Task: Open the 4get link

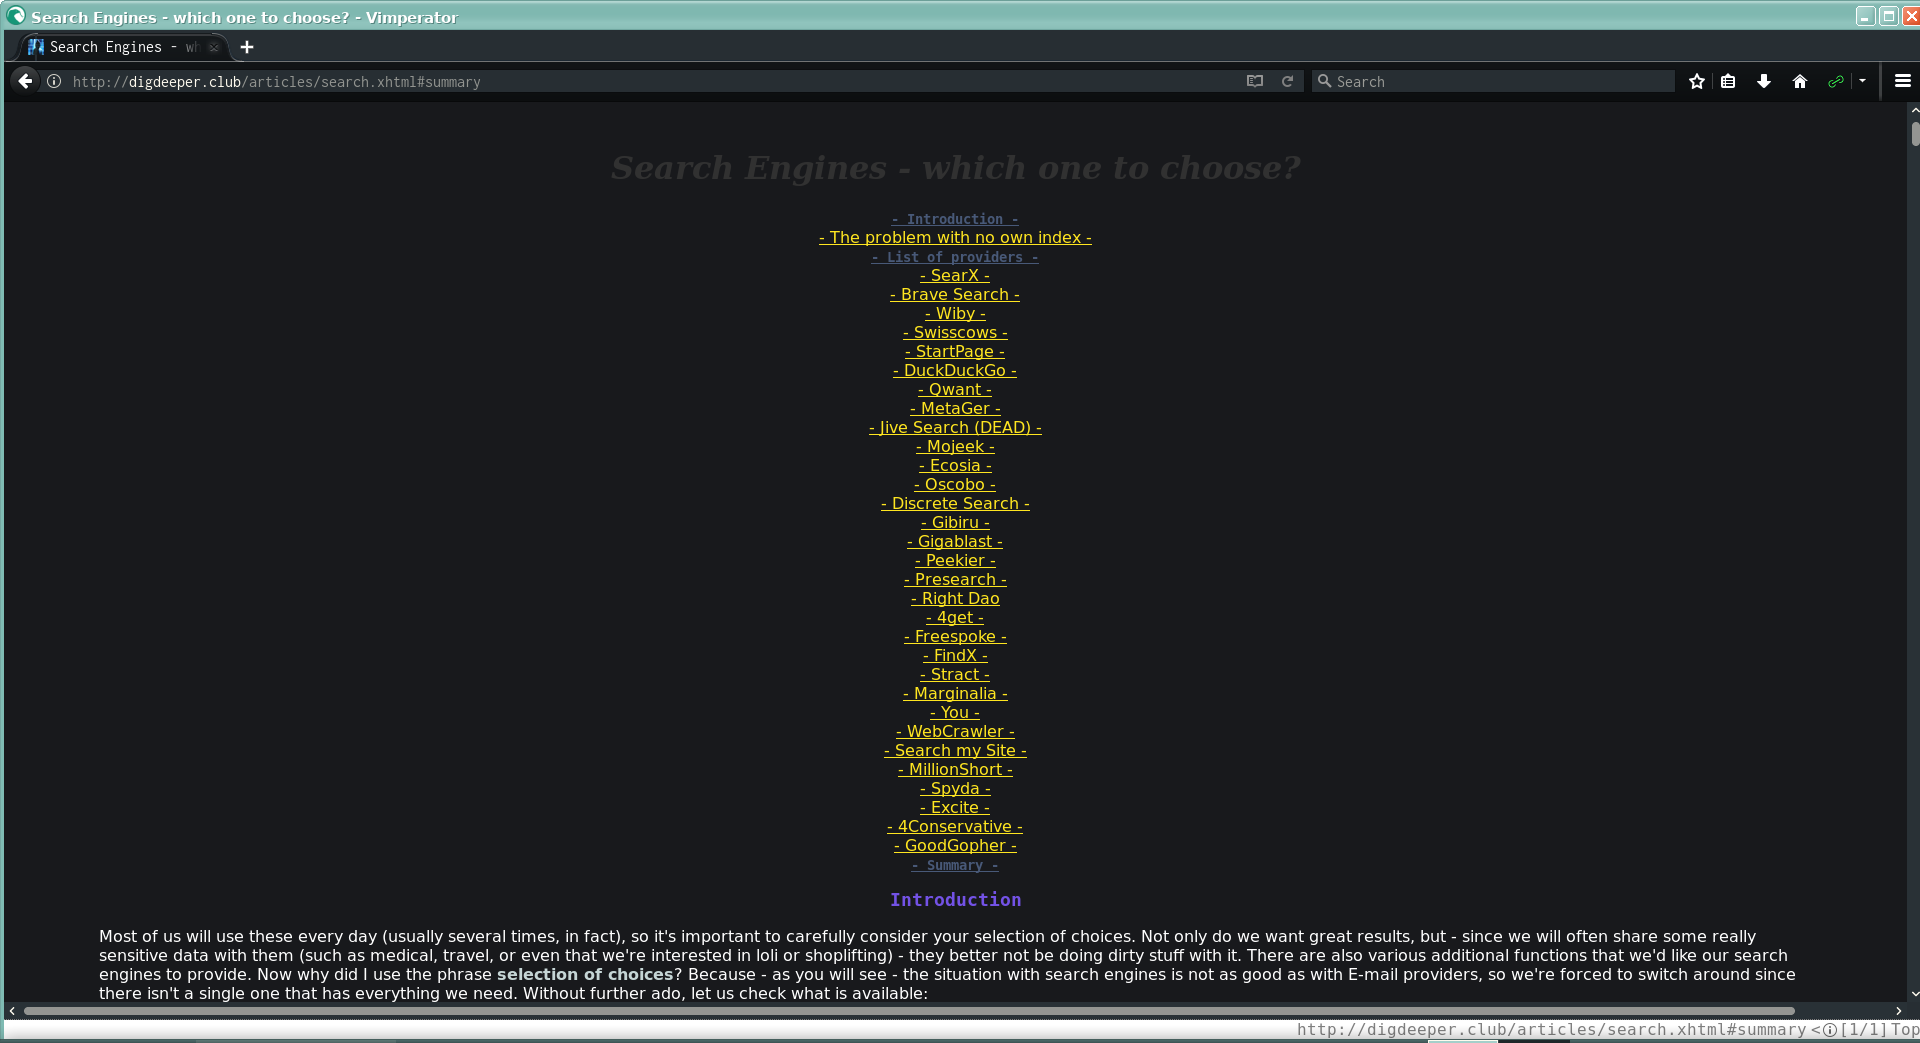Action: (955, 617)
